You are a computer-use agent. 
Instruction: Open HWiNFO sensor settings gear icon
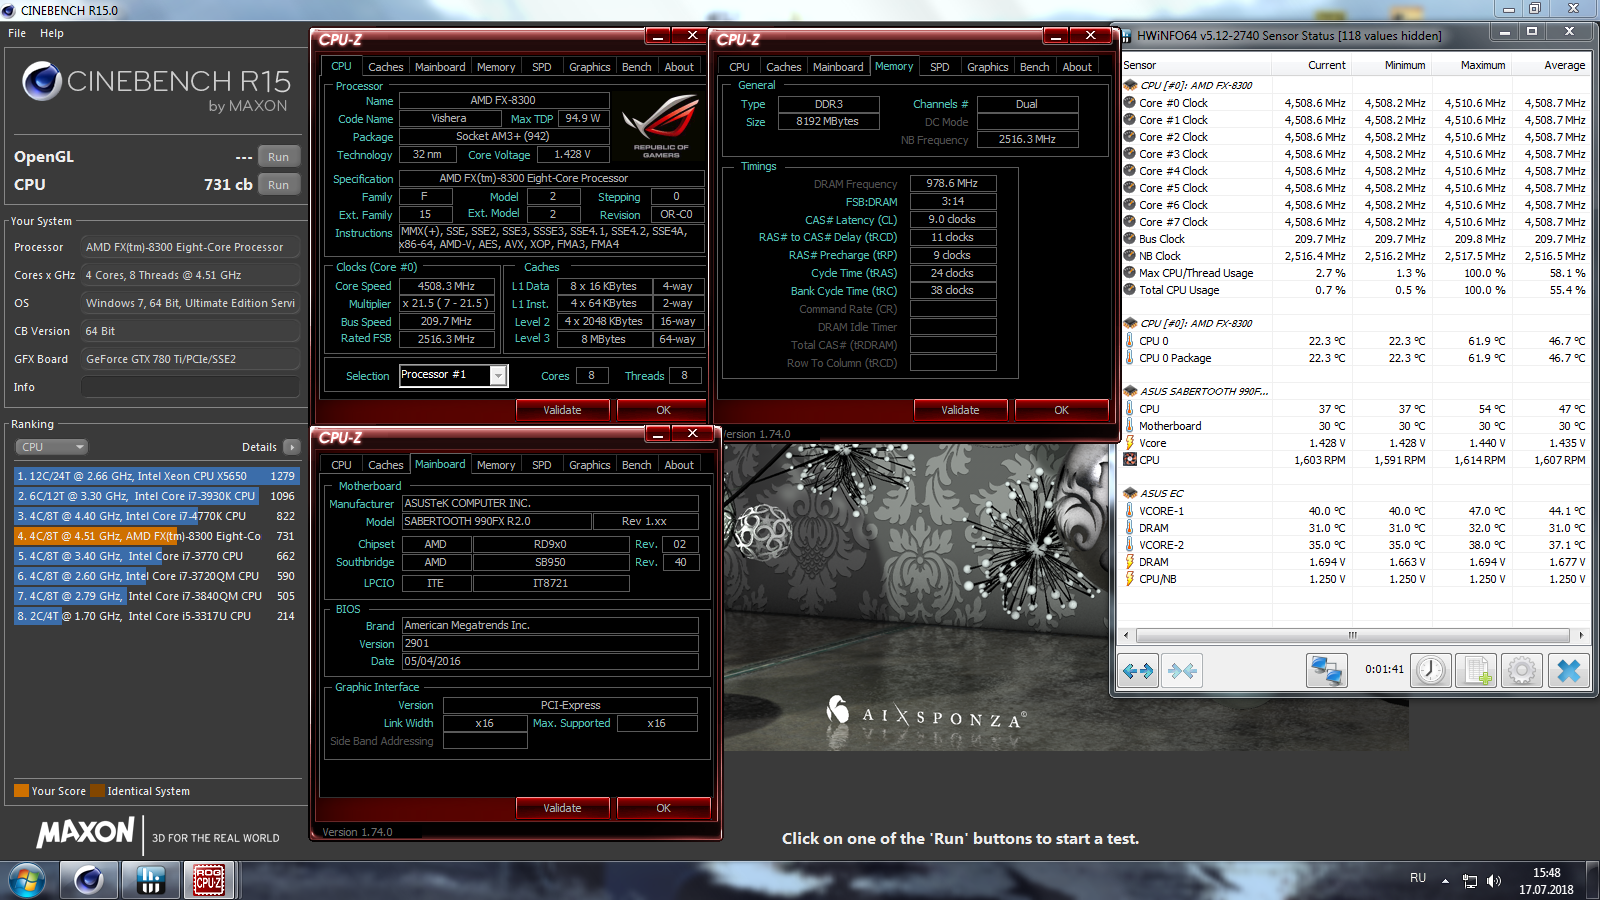click(x=1522, y=670)
